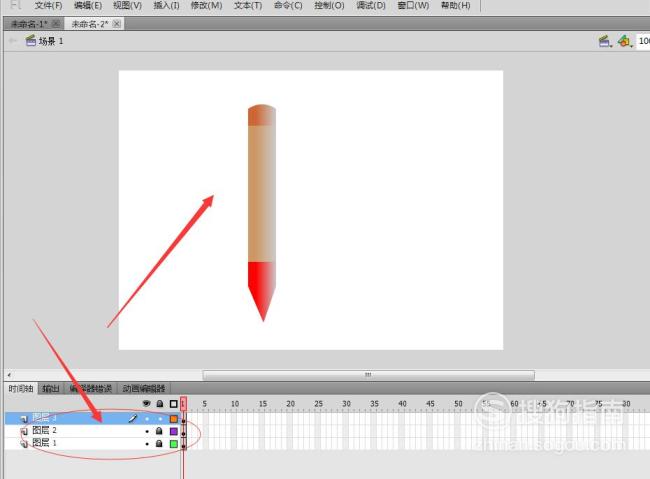The image size is (650, 479).
Task: Select the frame 1 keyframe of 图层 1
Action: (x=184, y=444)
